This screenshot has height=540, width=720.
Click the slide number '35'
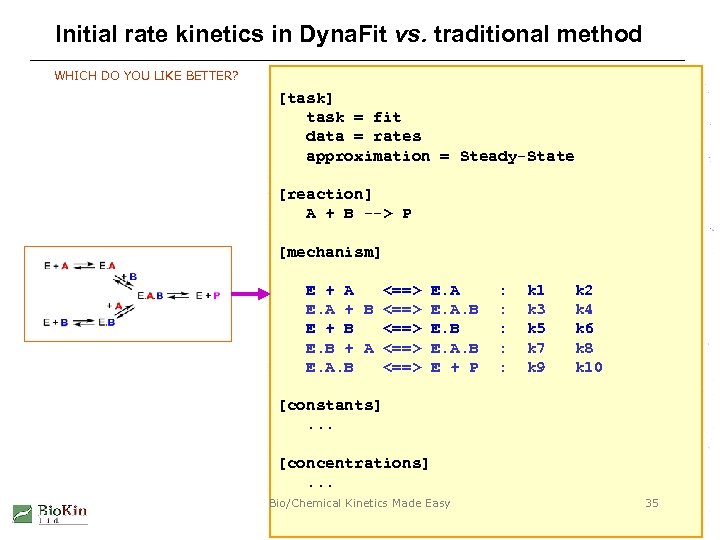(652, 503)
